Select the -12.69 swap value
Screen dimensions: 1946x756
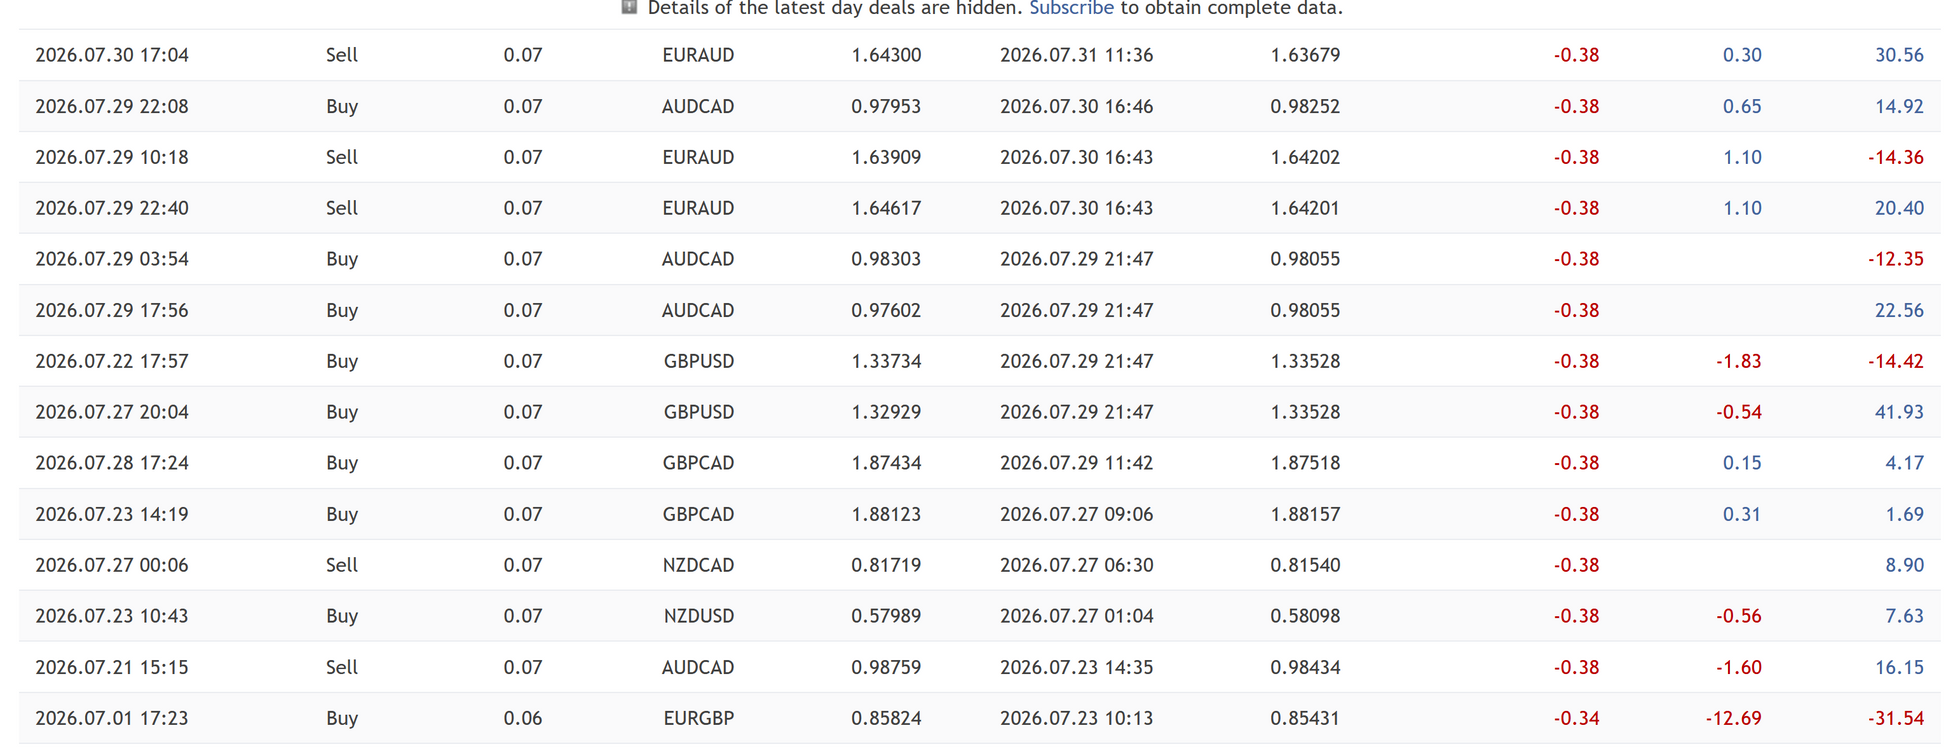click(x=1733, y=718)
